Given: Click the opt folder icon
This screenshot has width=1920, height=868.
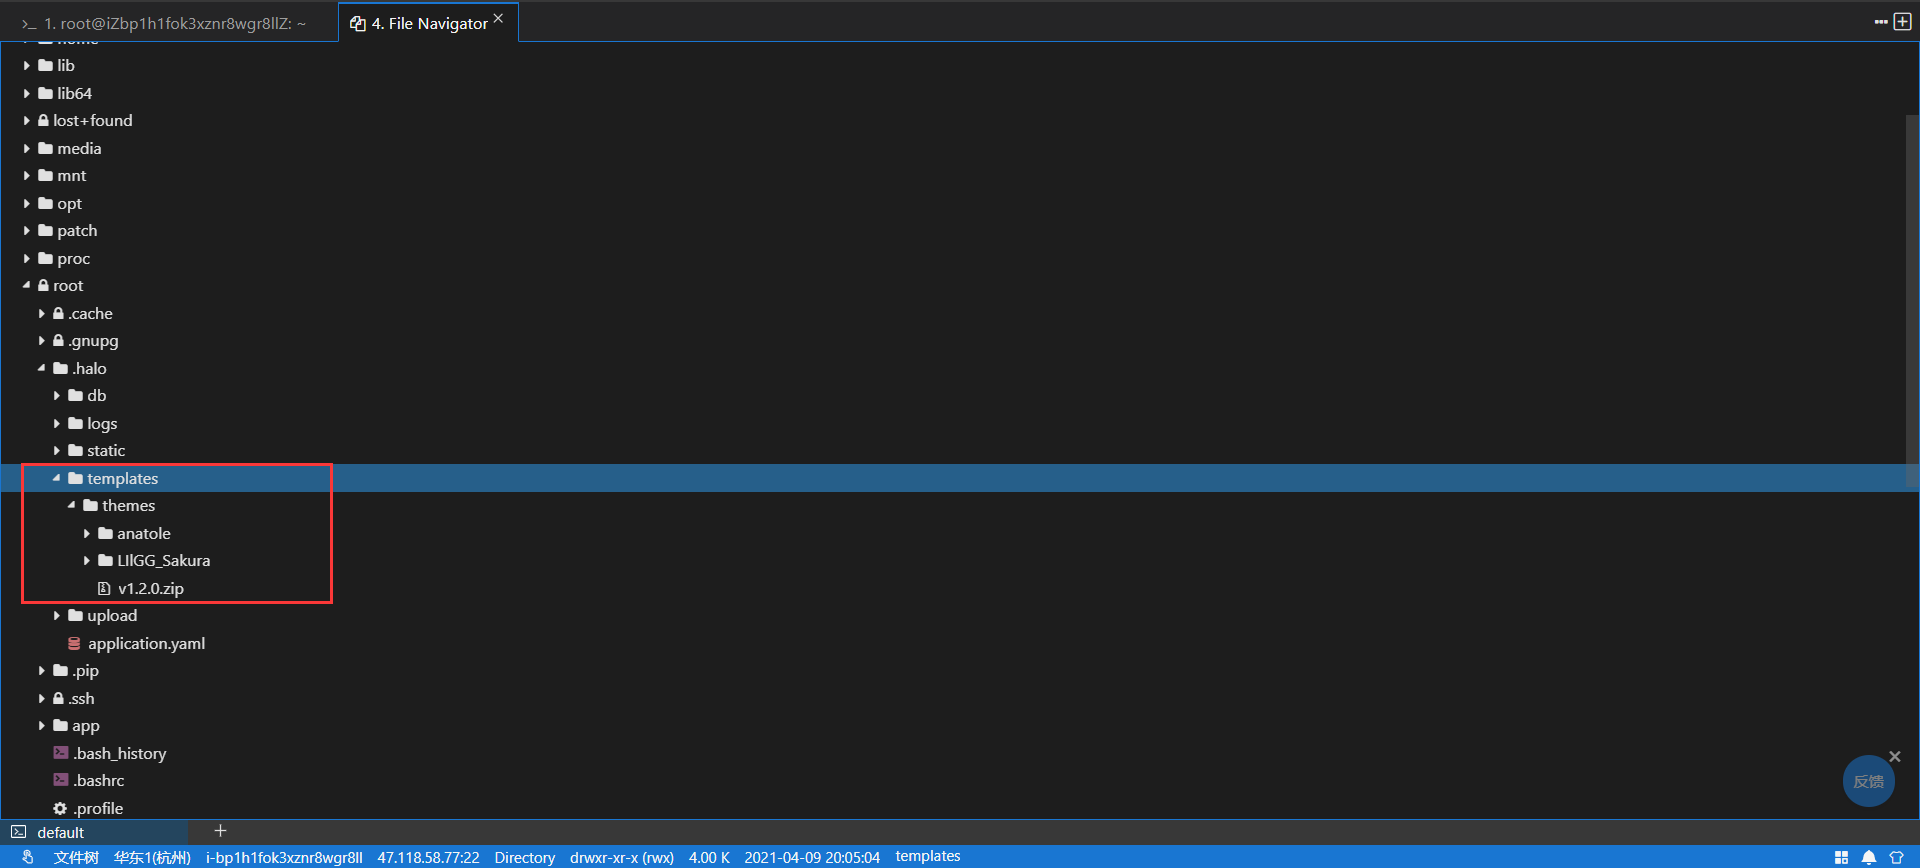Looking at the screenshot, I should [x=45, y=203].
